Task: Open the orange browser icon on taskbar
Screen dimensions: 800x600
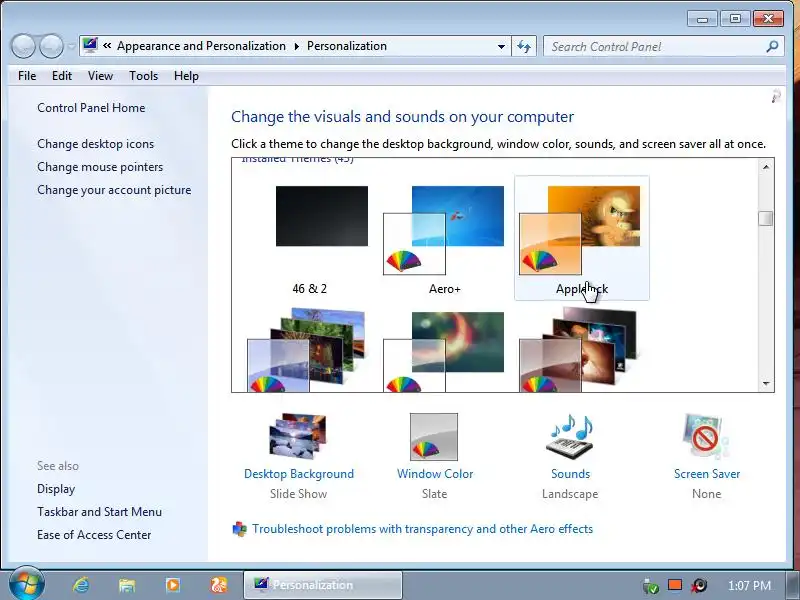Action: [x=219, y=585]
